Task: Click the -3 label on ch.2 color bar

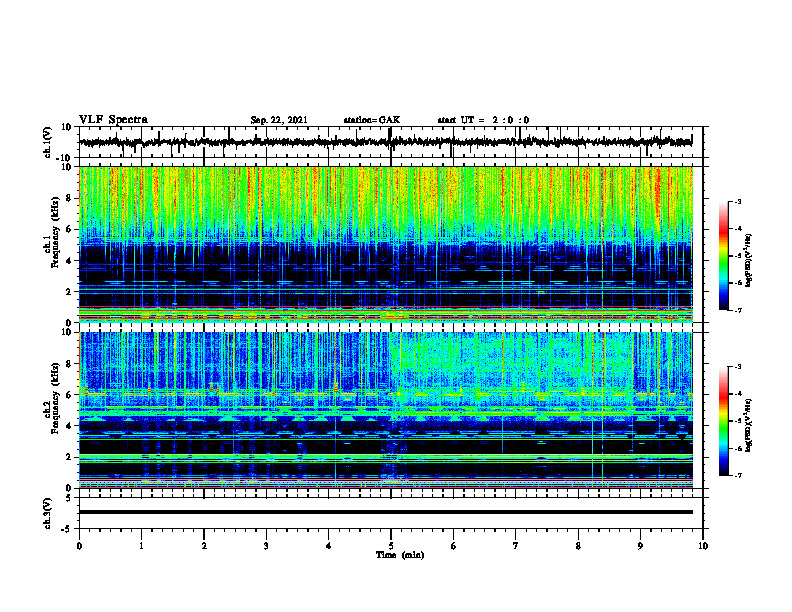Action: tap(738, 367)
